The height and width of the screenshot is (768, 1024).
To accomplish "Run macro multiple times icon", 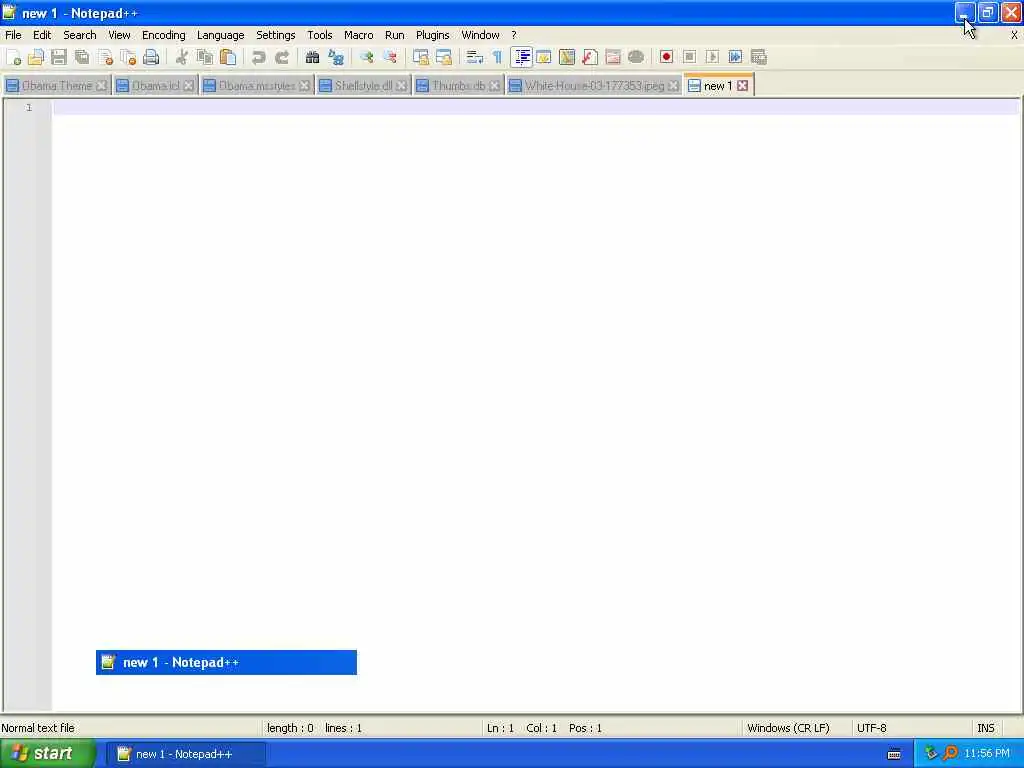I will (x=735, y=57).
